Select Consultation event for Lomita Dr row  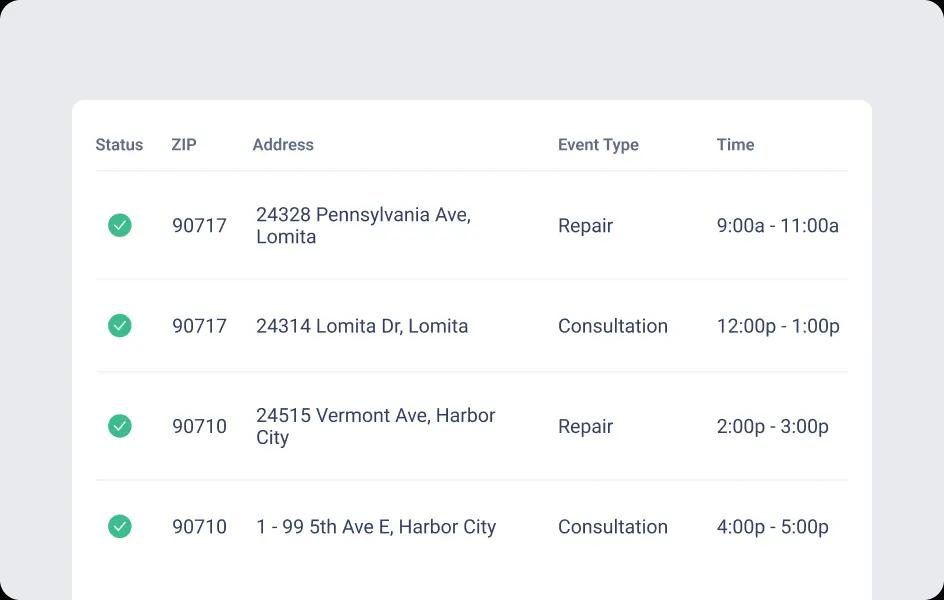613,326
